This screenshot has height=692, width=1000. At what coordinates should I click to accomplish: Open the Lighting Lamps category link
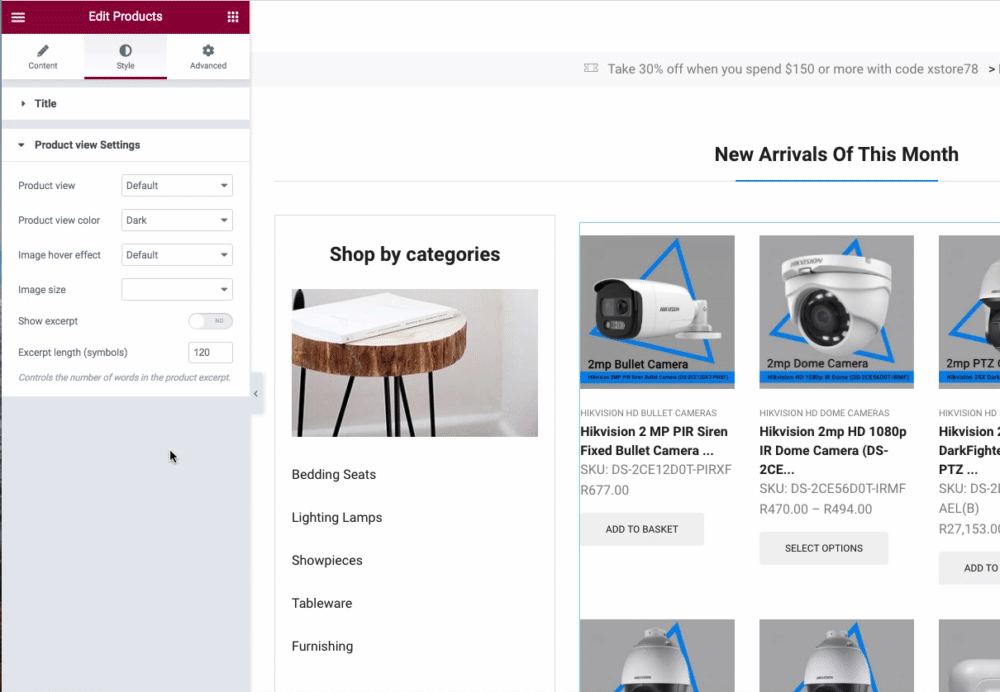click(x=337, y=517)
